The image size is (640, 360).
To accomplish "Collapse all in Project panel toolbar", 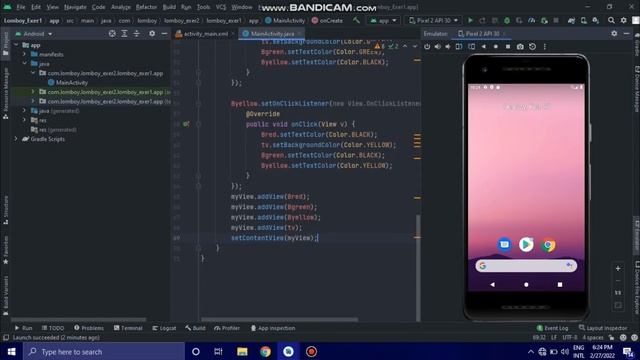I will [137, 33].
